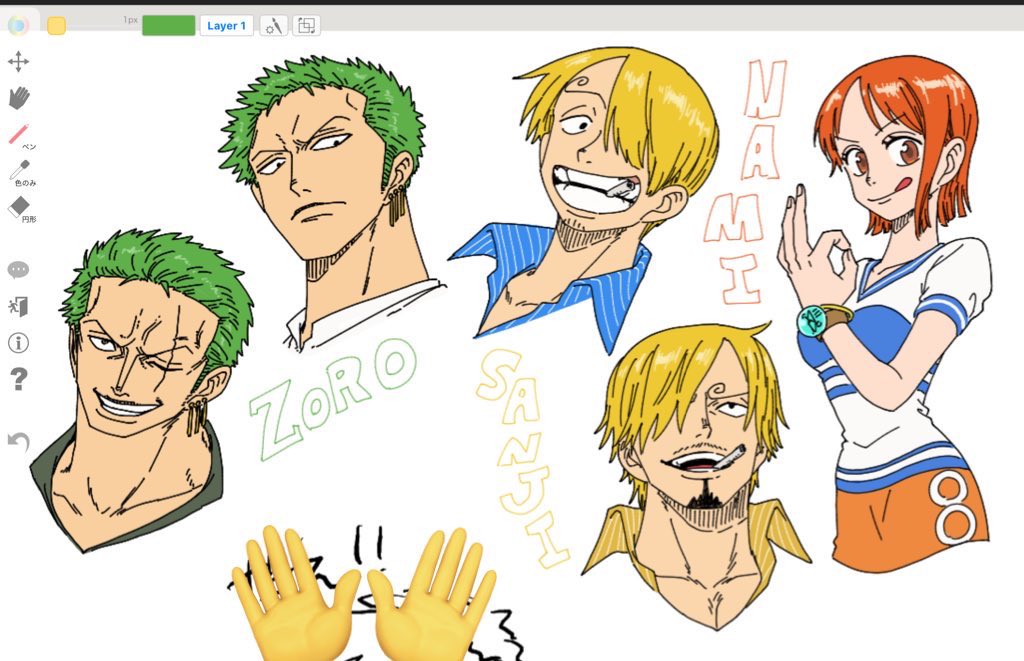Open the question mark help
Screen dimensions: 1024x661
coord(19,379)
